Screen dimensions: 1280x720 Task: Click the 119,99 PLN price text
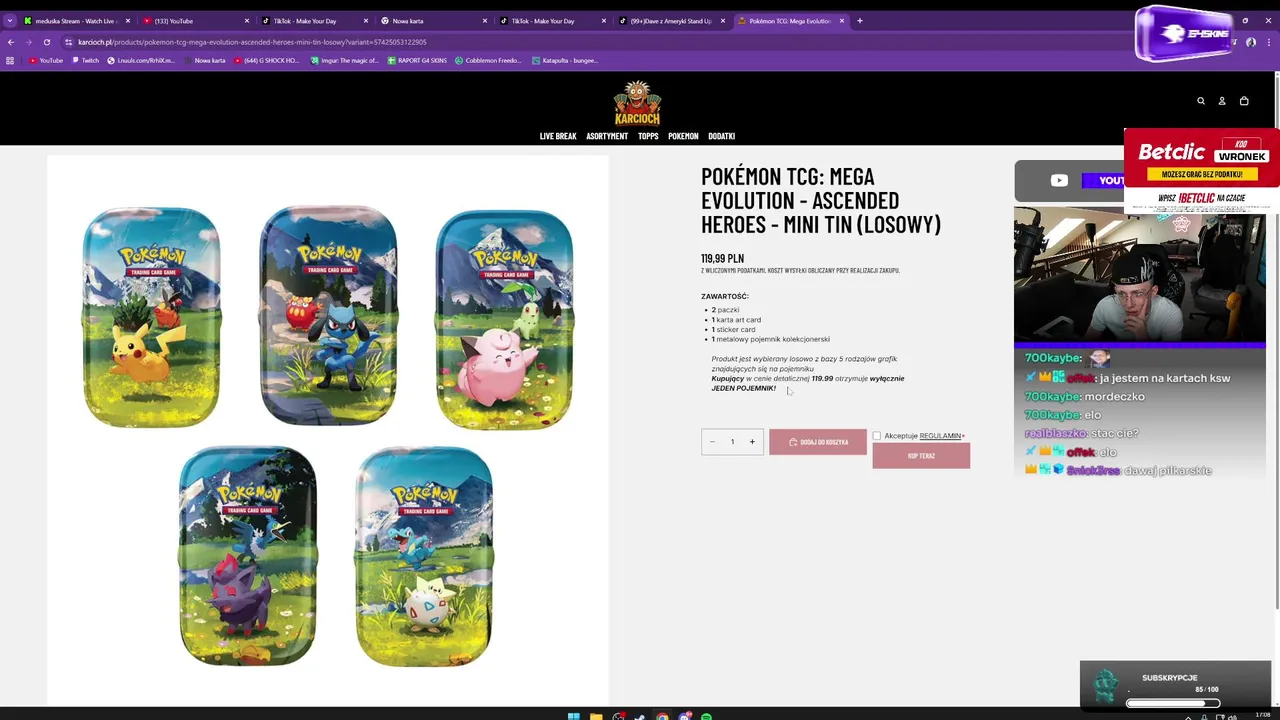(722, 258)
